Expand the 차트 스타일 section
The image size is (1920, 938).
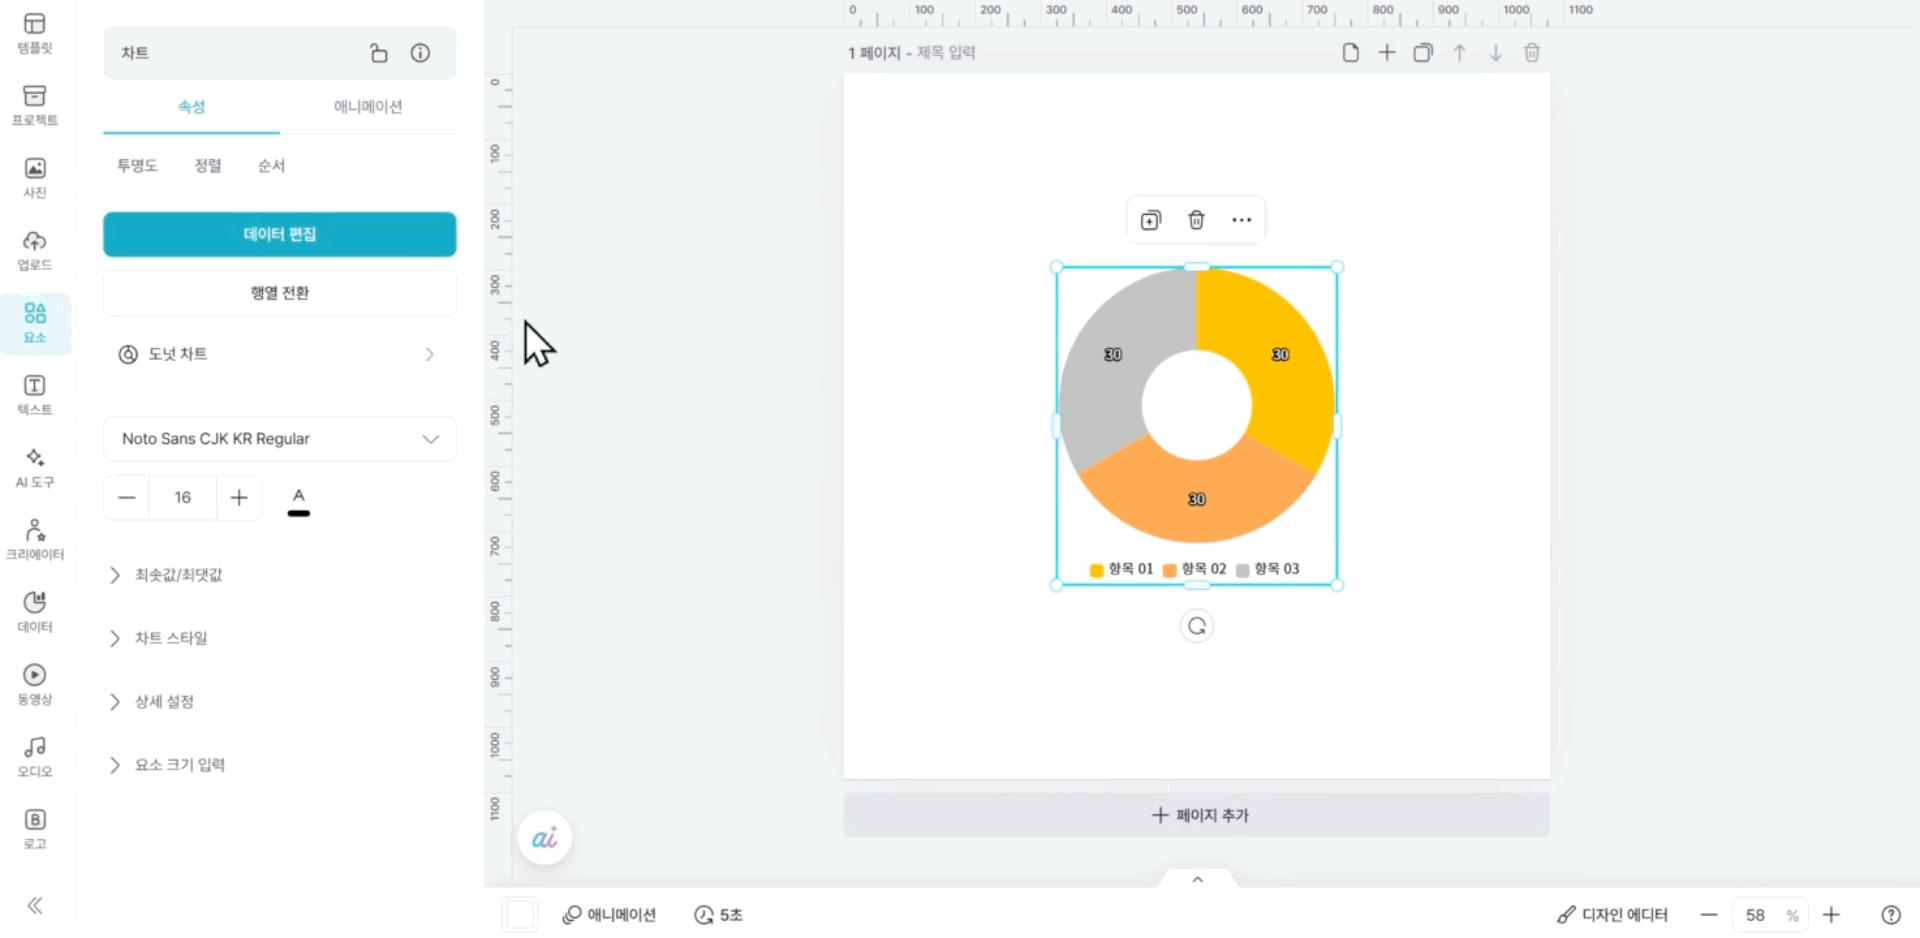158,638
